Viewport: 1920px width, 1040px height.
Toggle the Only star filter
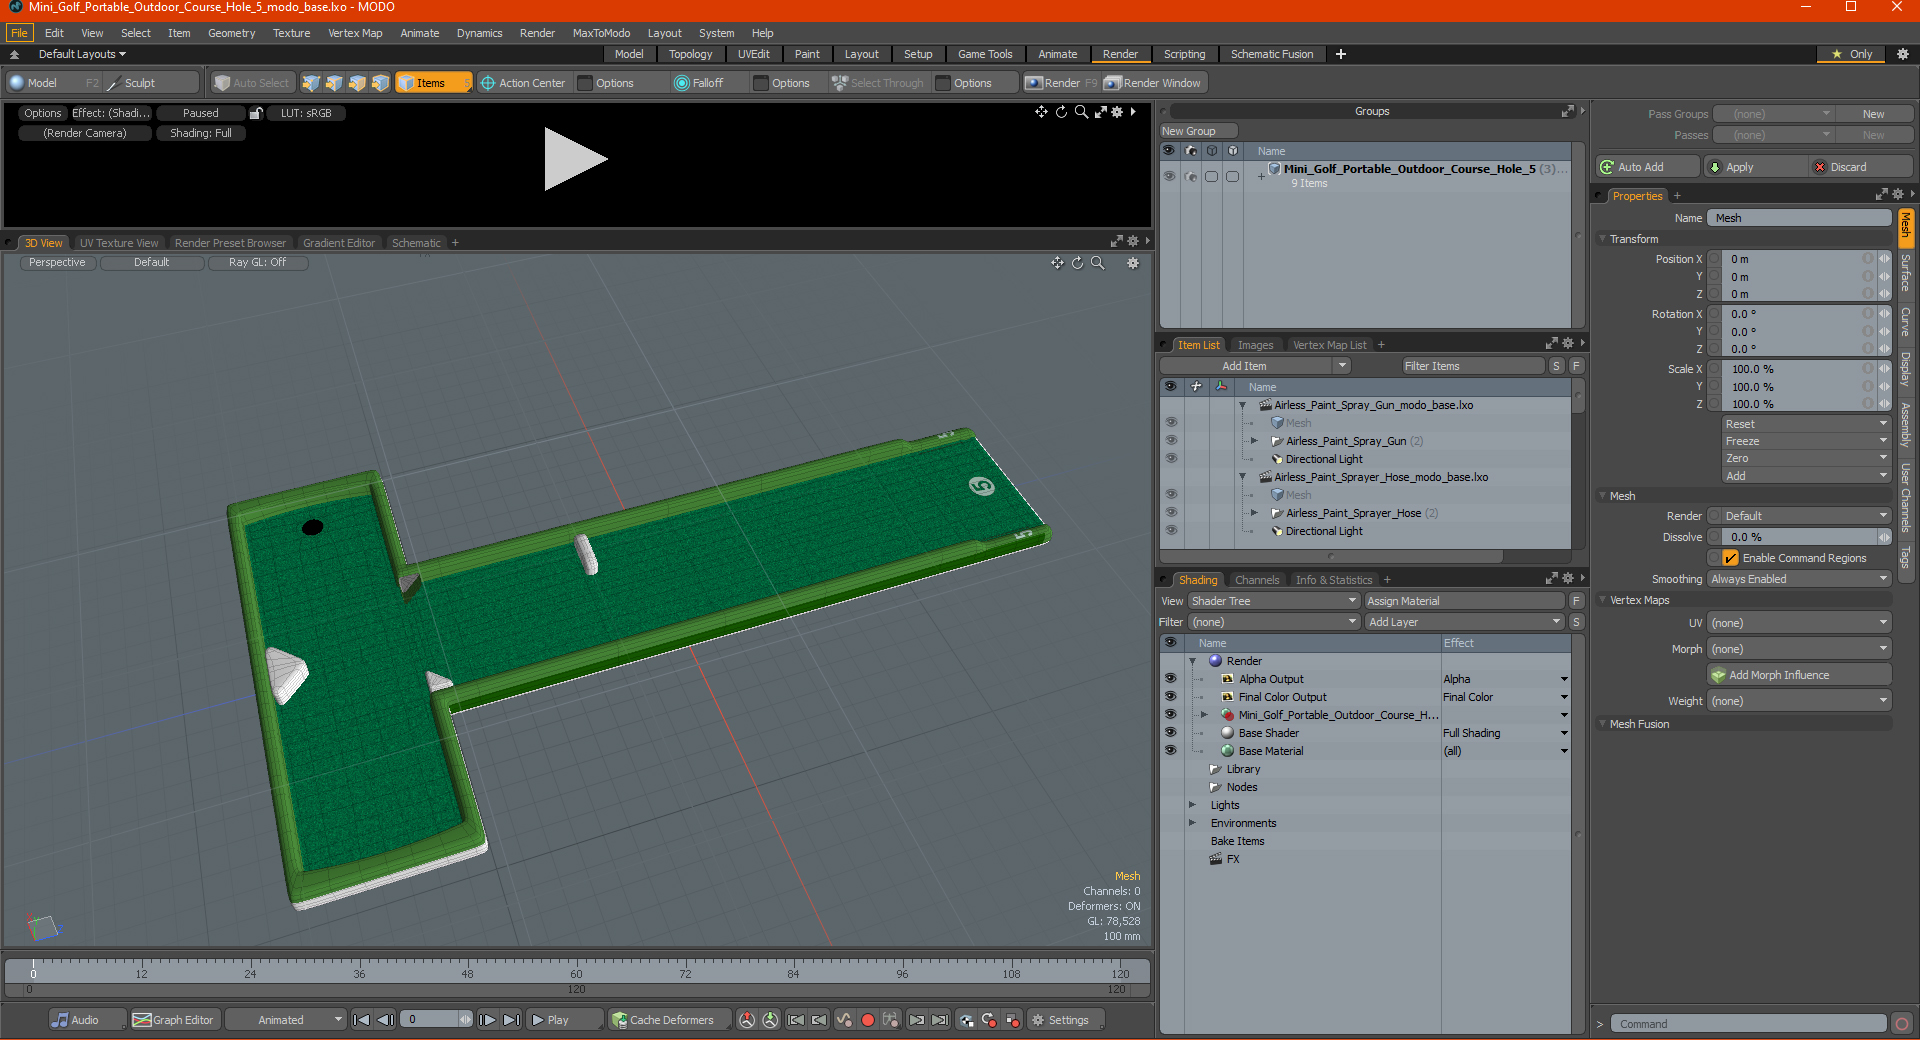1852,54
